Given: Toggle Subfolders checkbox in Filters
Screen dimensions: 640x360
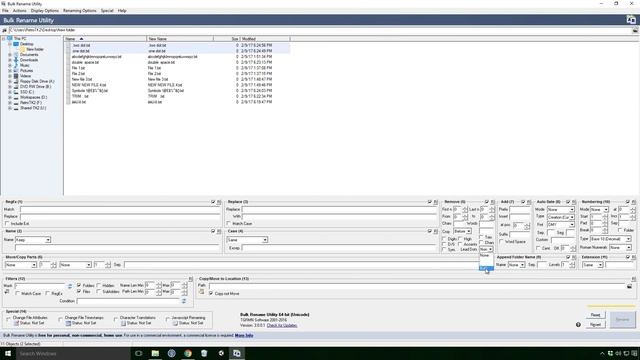Looking at the screenshot, I should [98, 291].
